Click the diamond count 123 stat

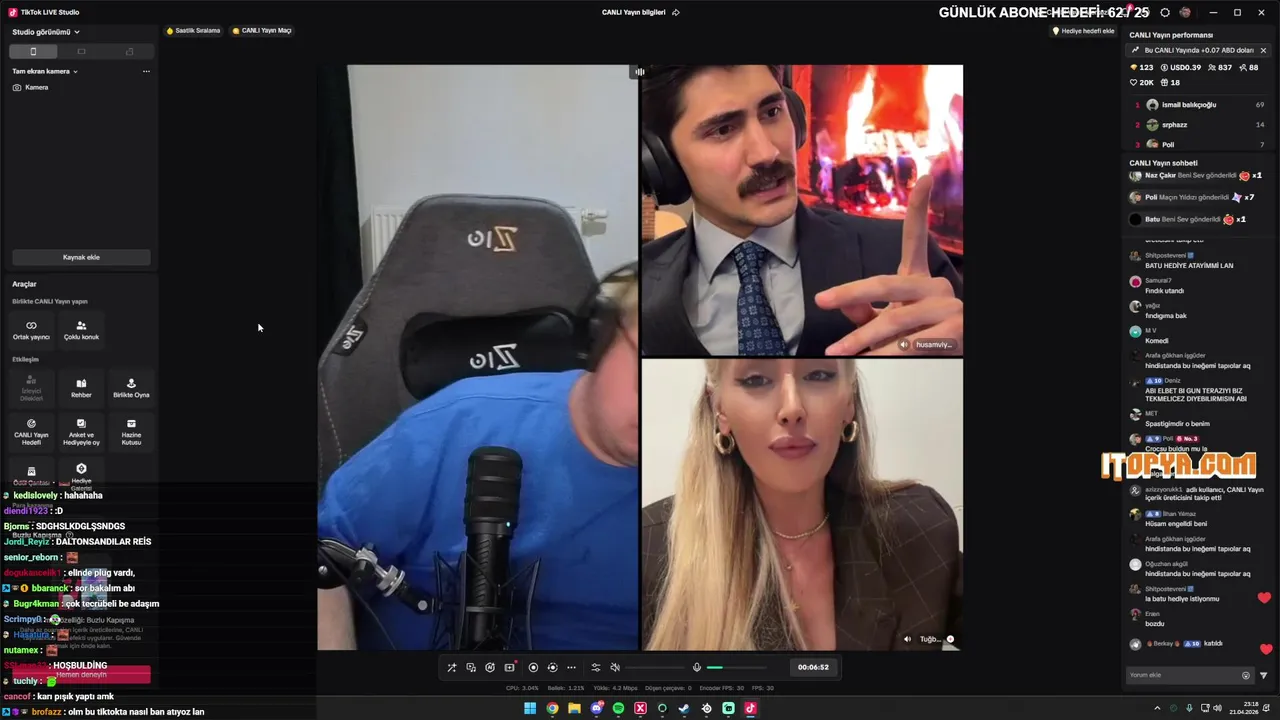click(x=1141, y=68)
